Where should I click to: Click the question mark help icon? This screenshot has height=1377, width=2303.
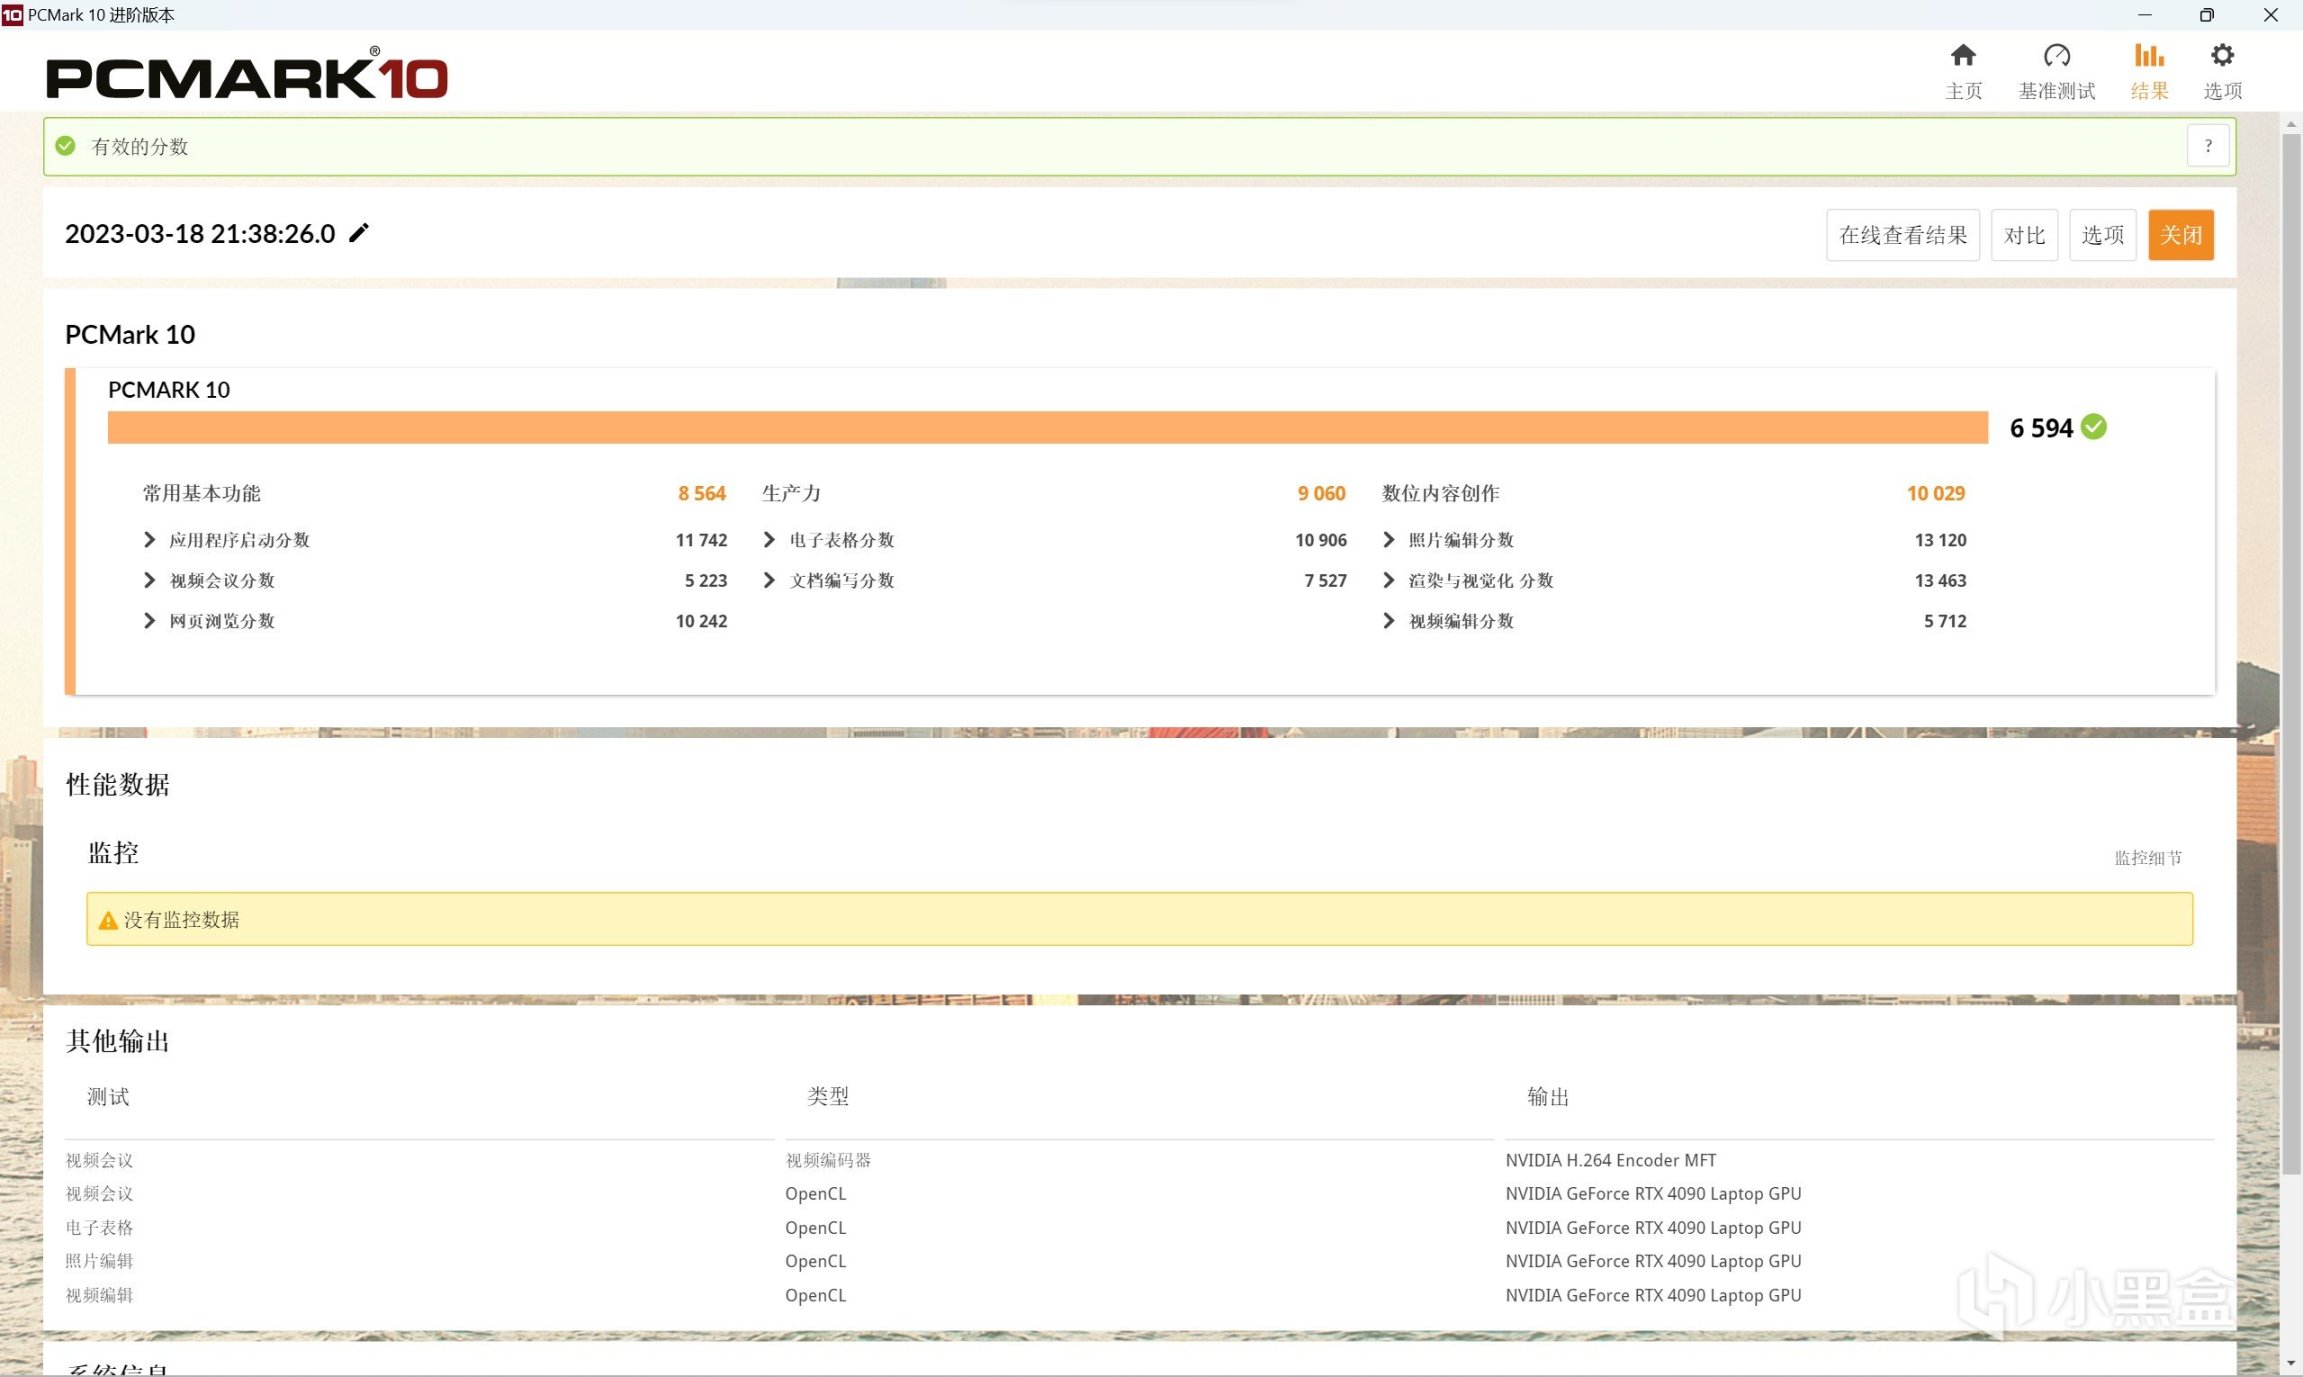click(x=2208, y=146)
